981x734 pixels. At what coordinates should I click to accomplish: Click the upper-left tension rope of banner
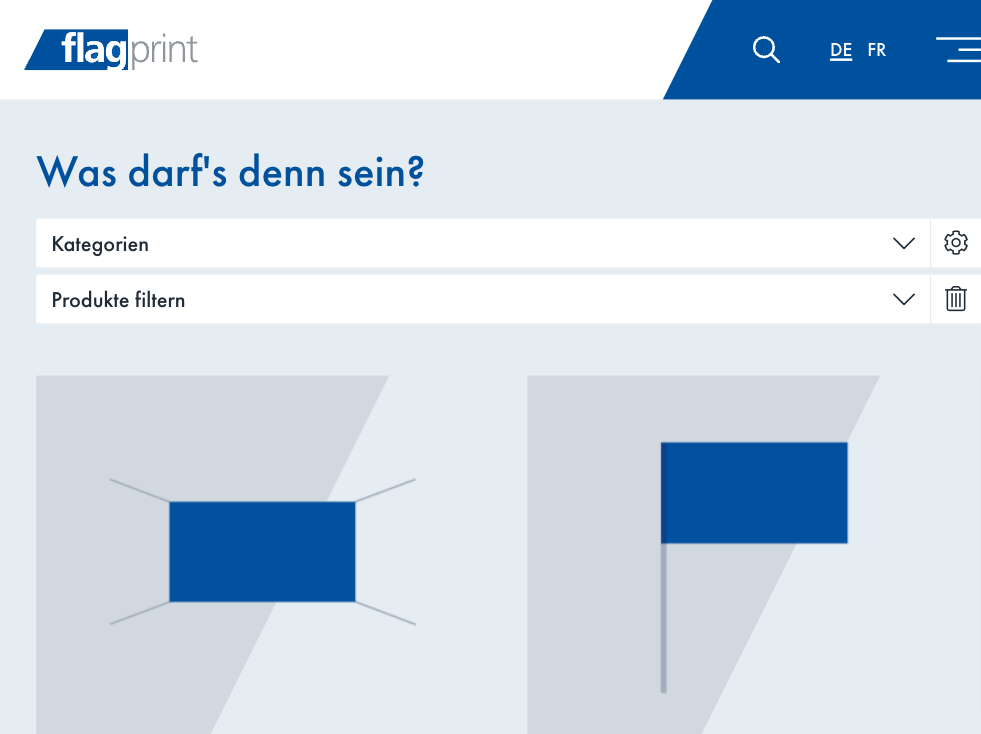pos(139,490)
